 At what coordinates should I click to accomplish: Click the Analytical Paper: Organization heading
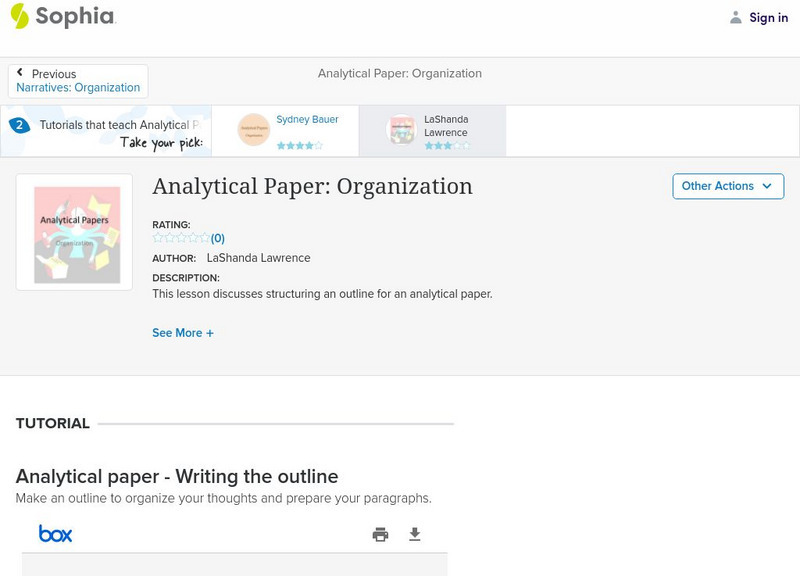point(312,187)
